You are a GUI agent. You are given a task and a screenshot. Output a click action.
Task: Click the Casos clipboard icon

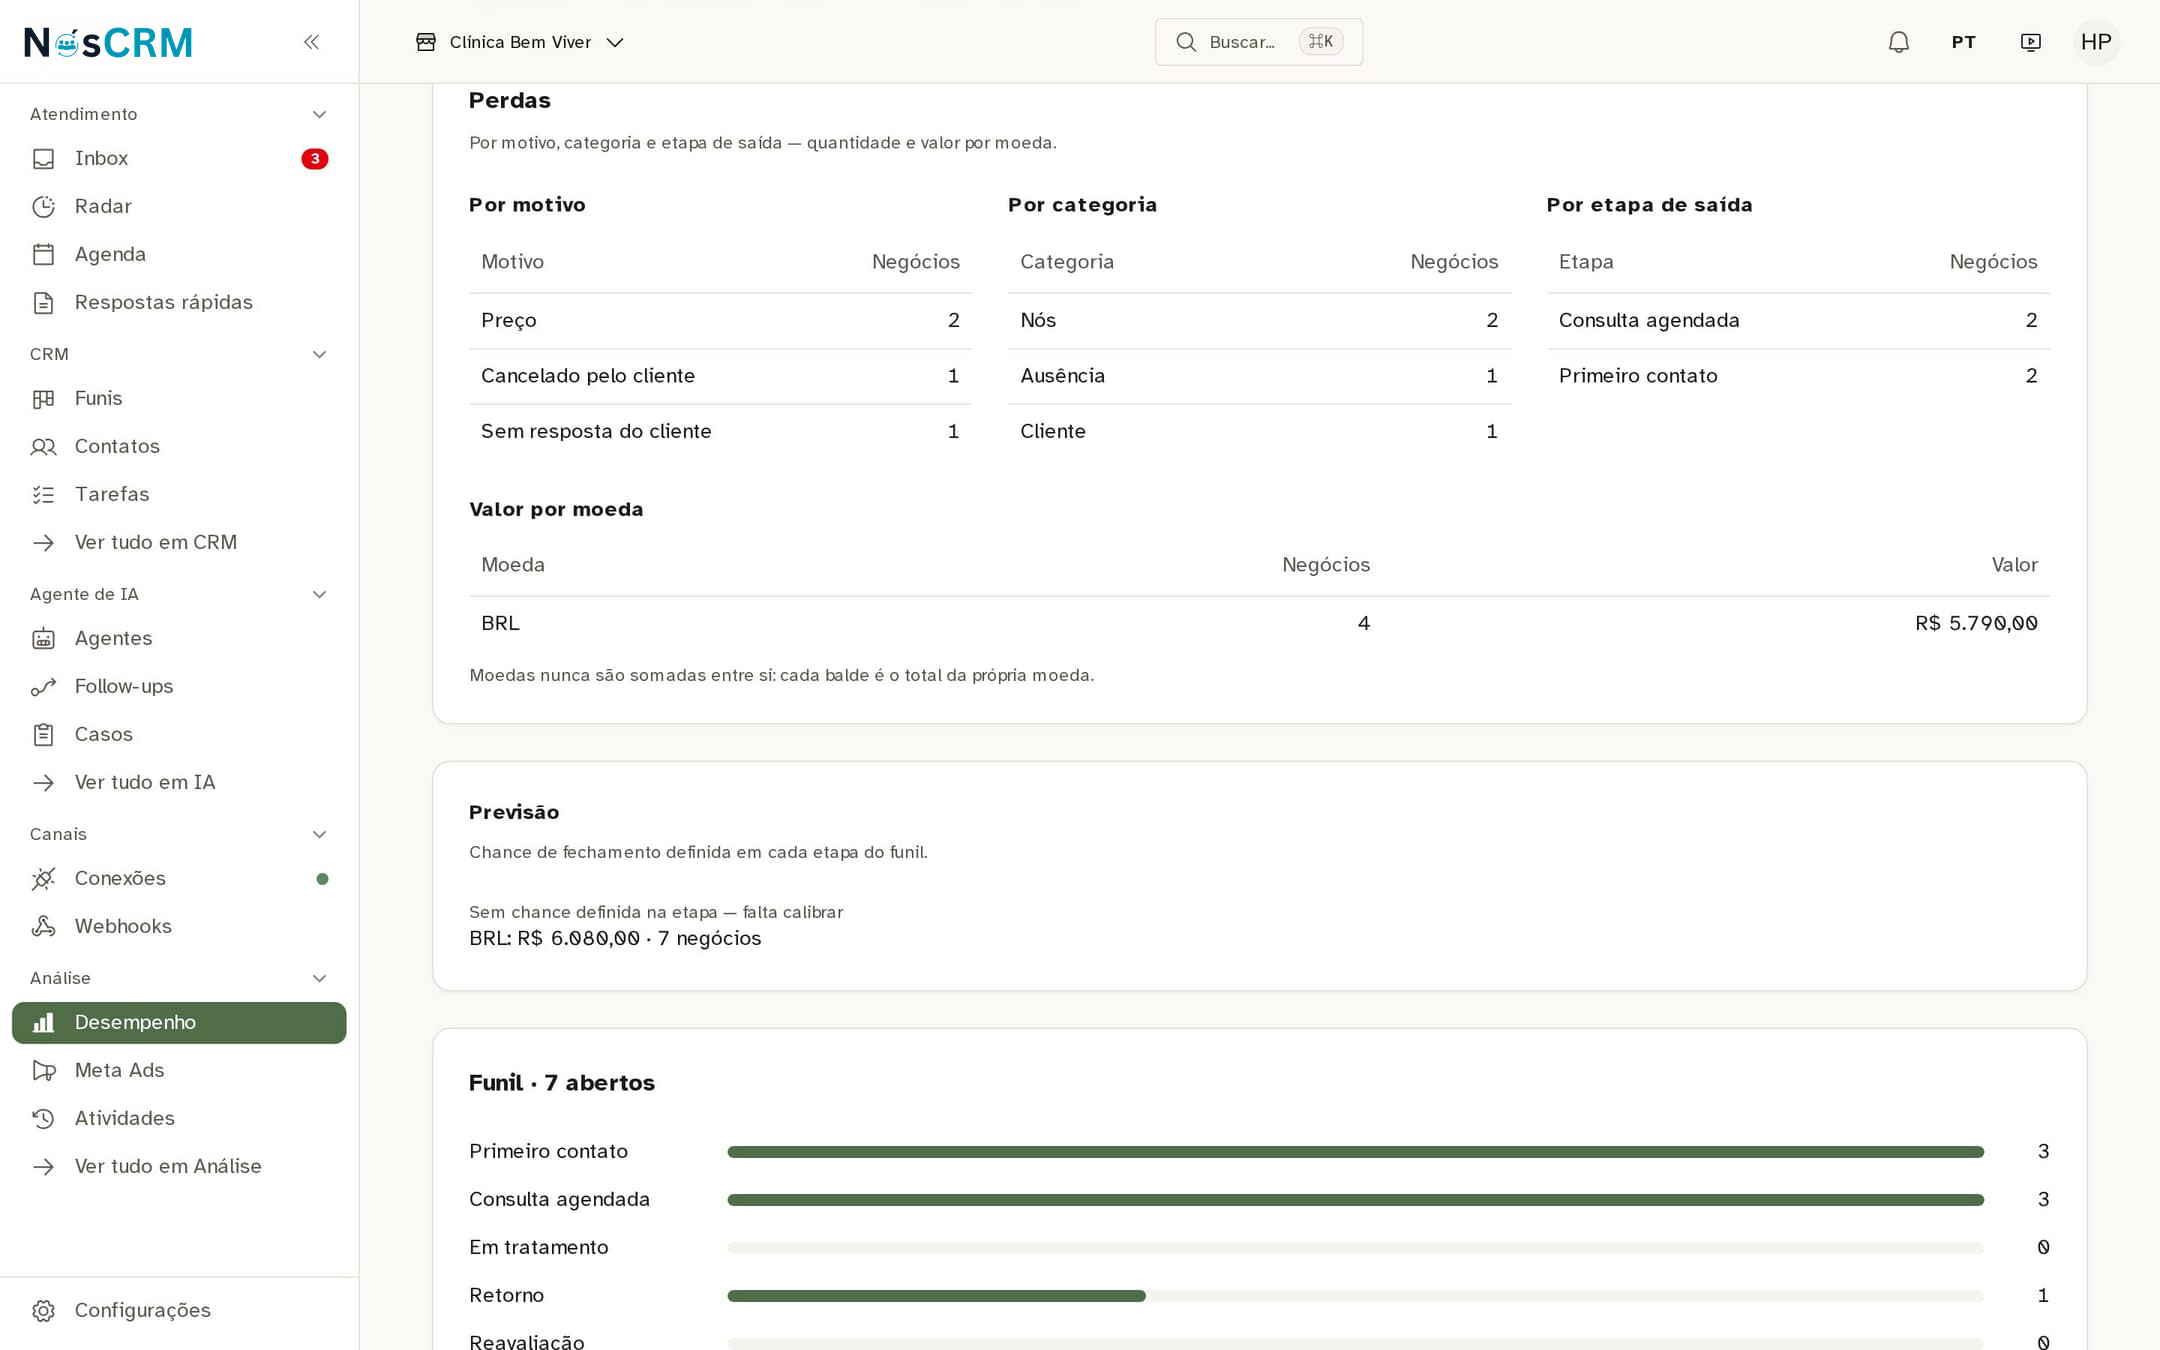pyautogui.click(x=43, y=734)
